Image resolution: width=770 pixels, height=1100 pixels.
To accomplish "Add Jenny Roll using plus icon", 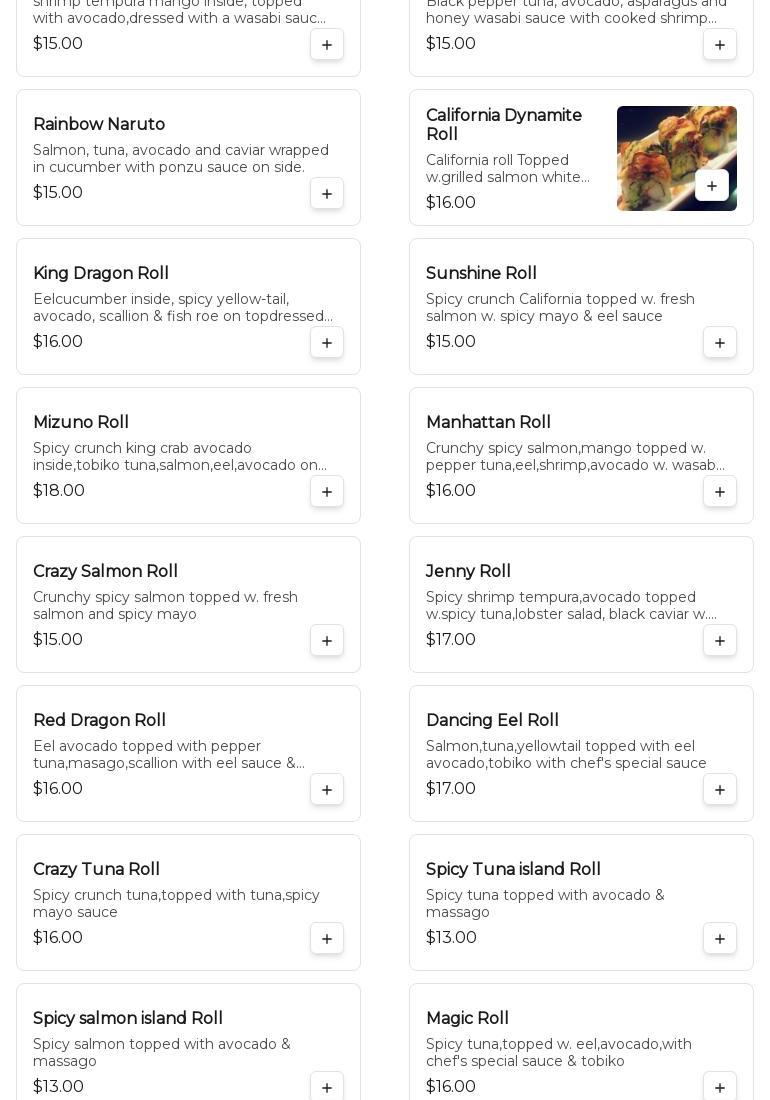I will point(720,640).
